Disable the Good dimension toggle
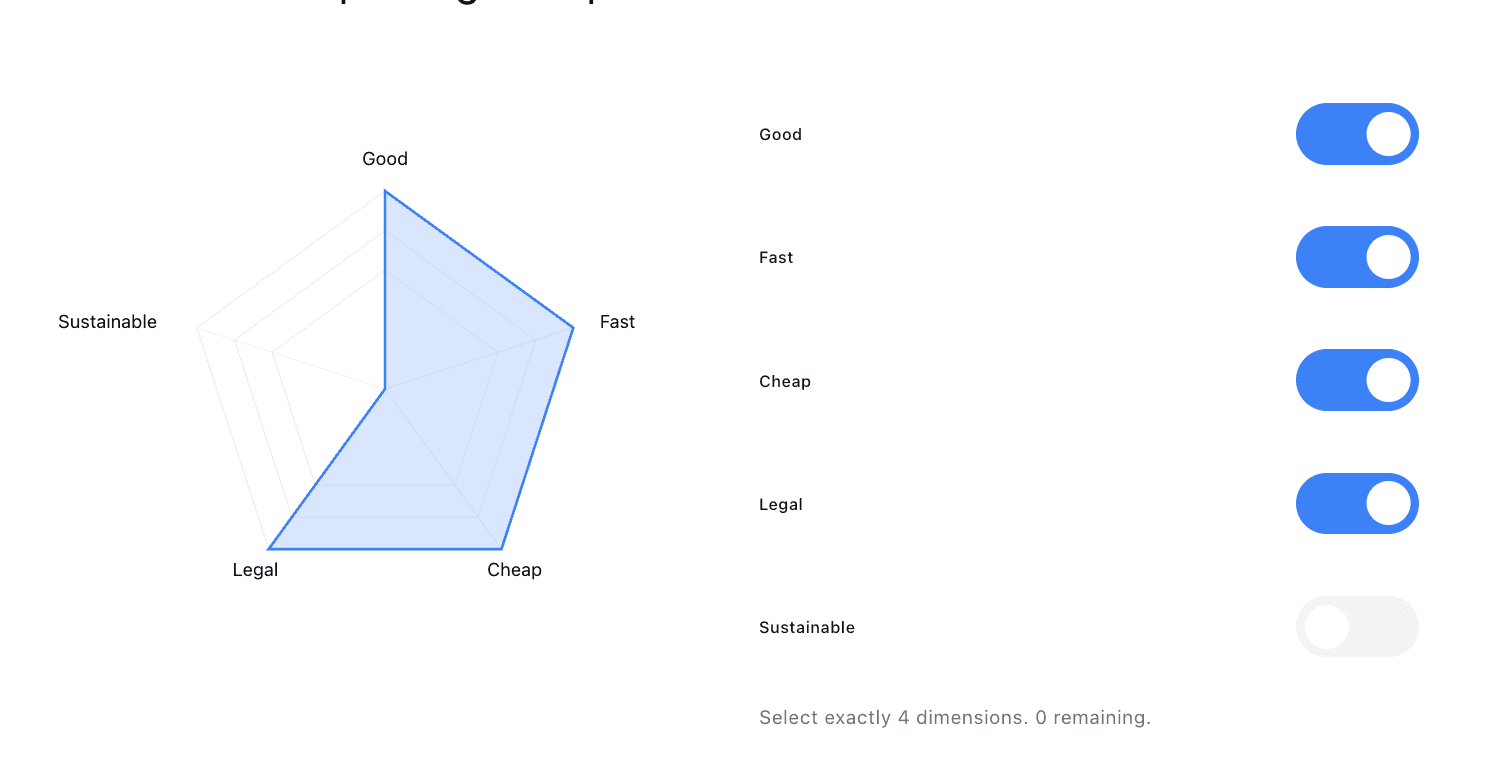Screen dimensions: 1490x758 pyautogui.click(x=1357, y=134)
